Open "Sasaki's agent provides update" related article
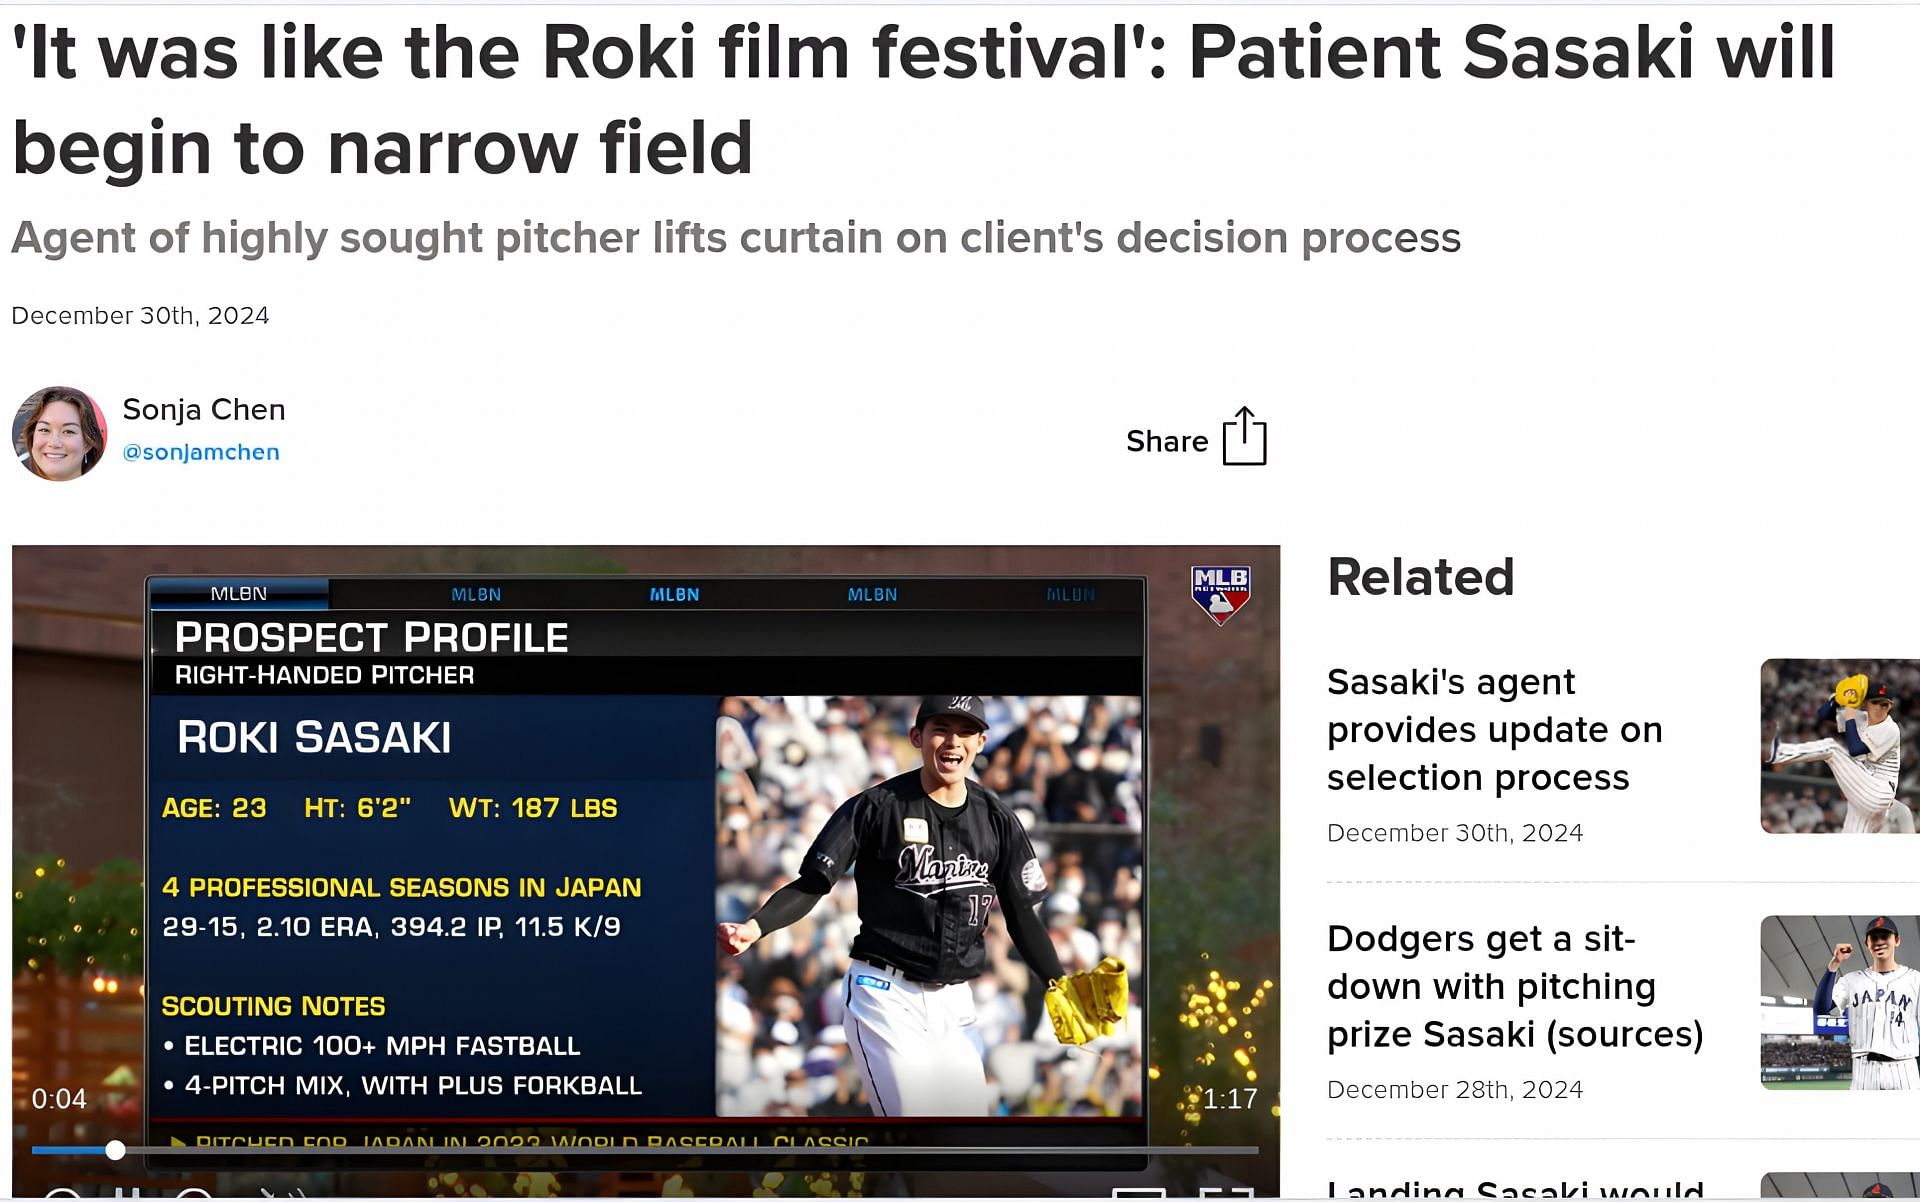Image resolution: width=1920 pixels, height=1202 pixels. tap(1494, 729)
